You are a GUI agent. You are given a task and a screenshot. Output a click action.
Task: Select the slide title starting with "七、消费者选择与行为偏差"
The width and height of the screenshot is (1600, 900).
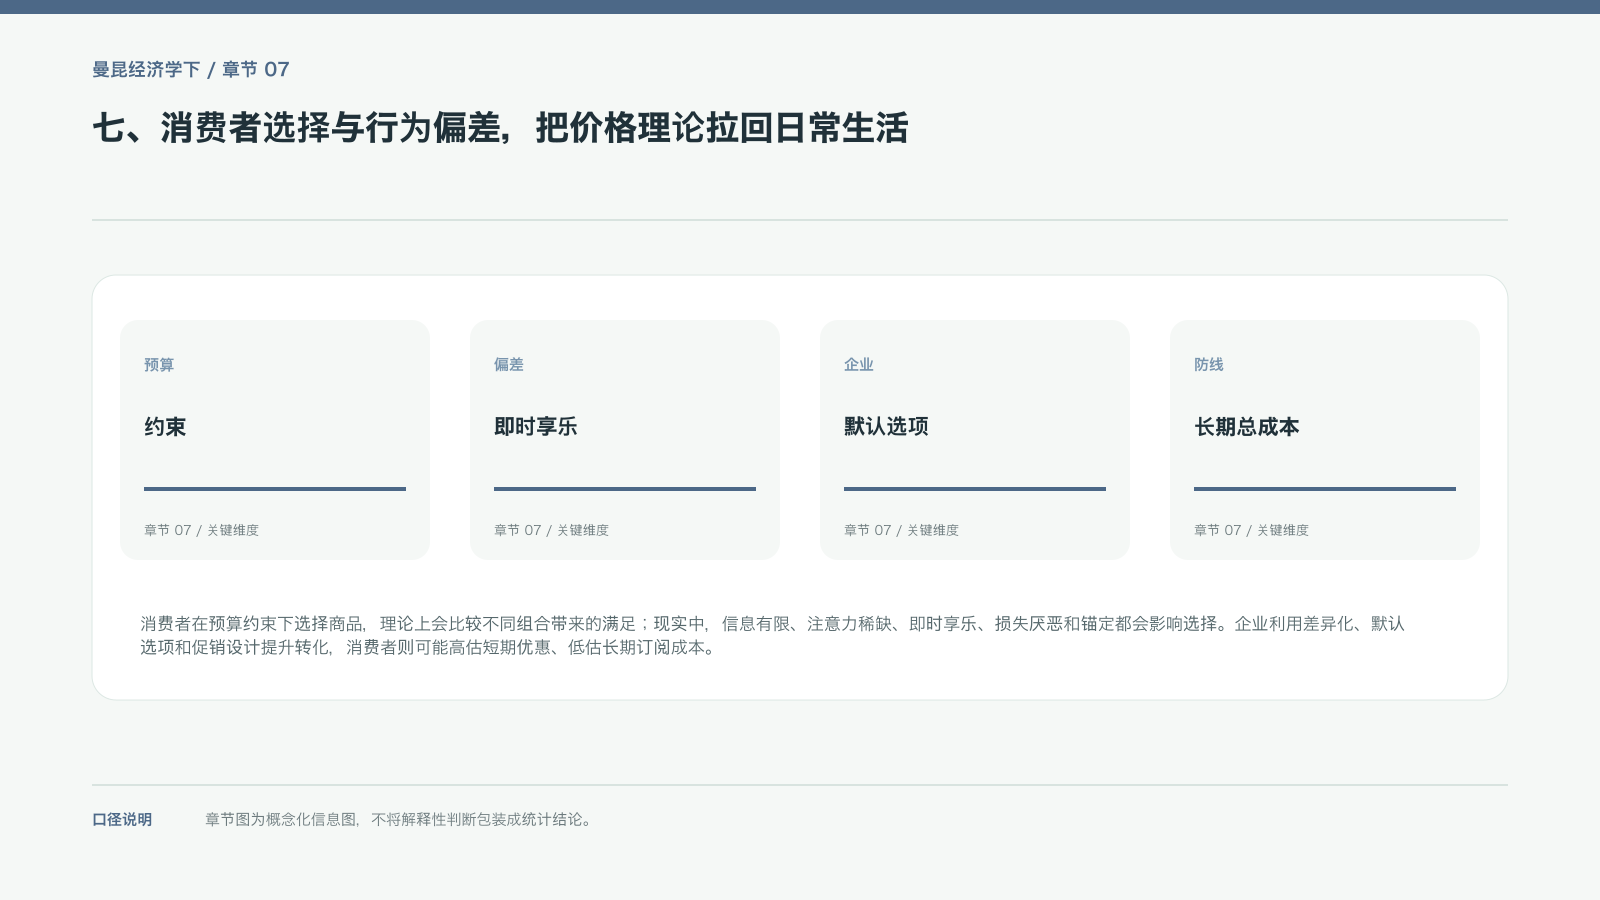click(x=500, y=128)
